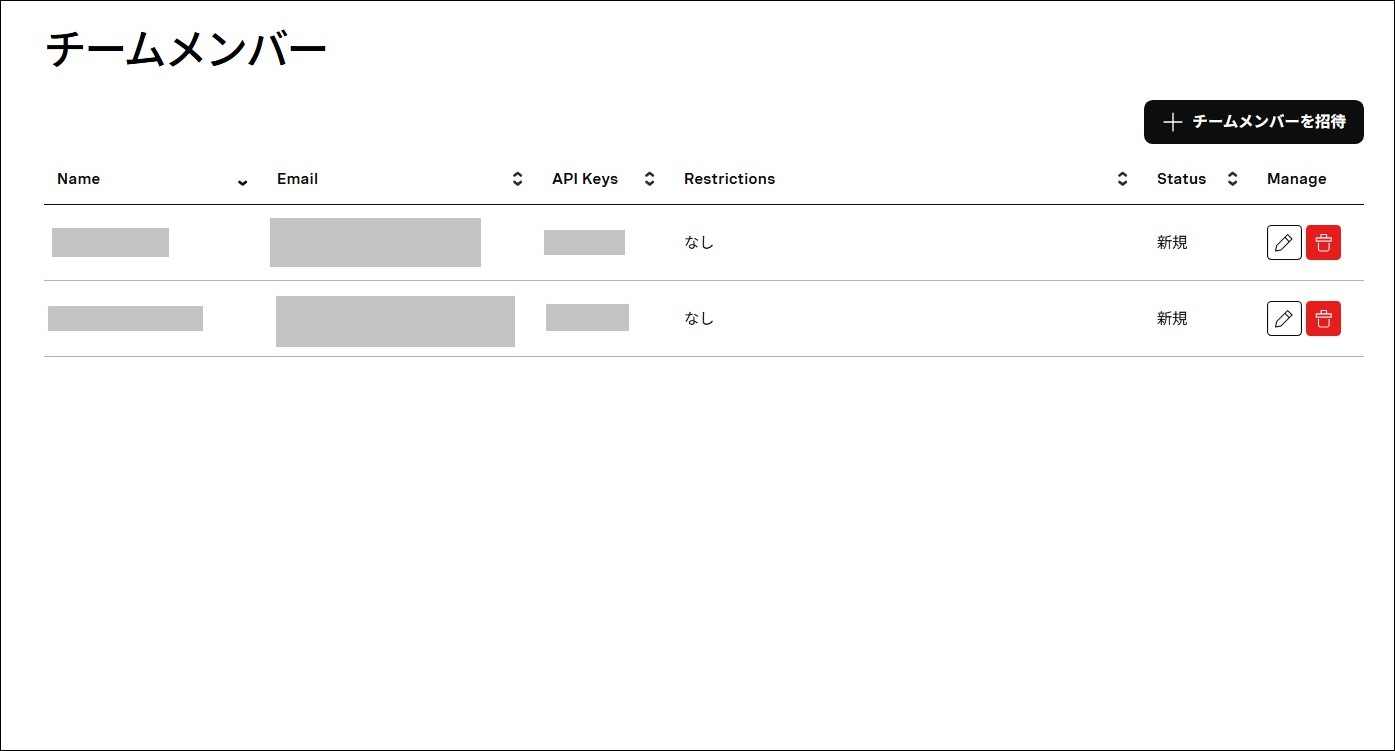
Task: Sort by Name chevron arrow
Action: [x=242, y=181]
